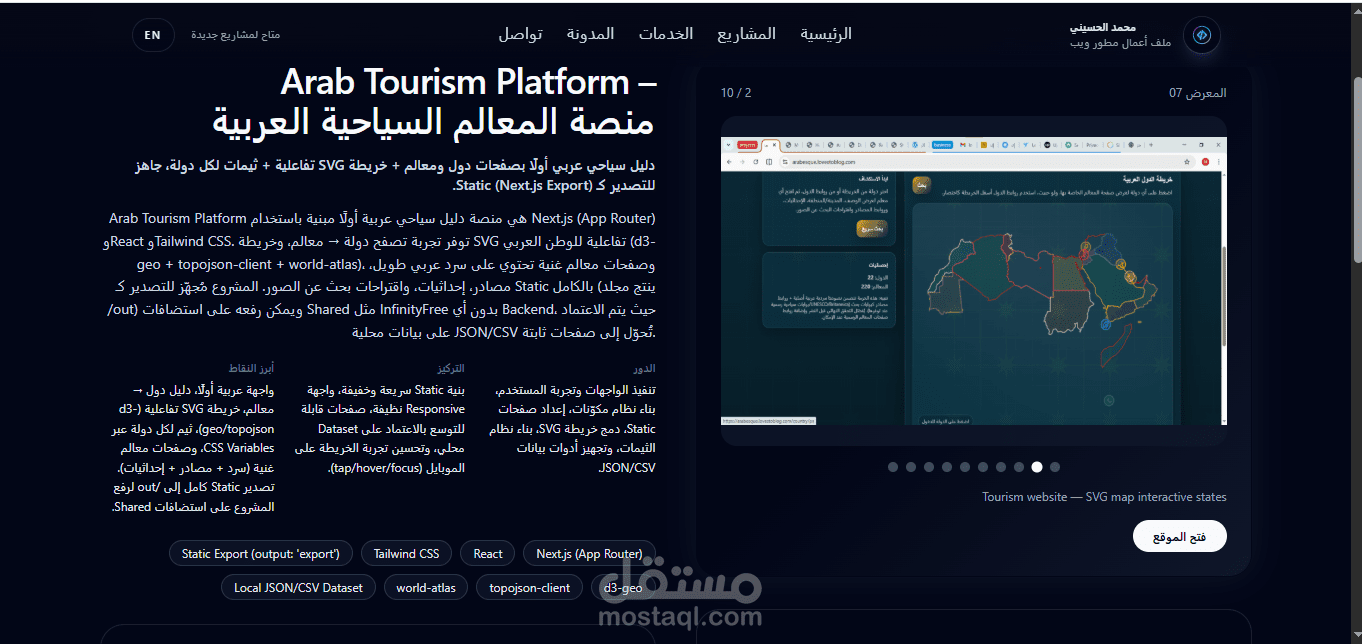1362x644 pixels.
Task: Switch language with the EN button
Action: click(x=152, y=35)
